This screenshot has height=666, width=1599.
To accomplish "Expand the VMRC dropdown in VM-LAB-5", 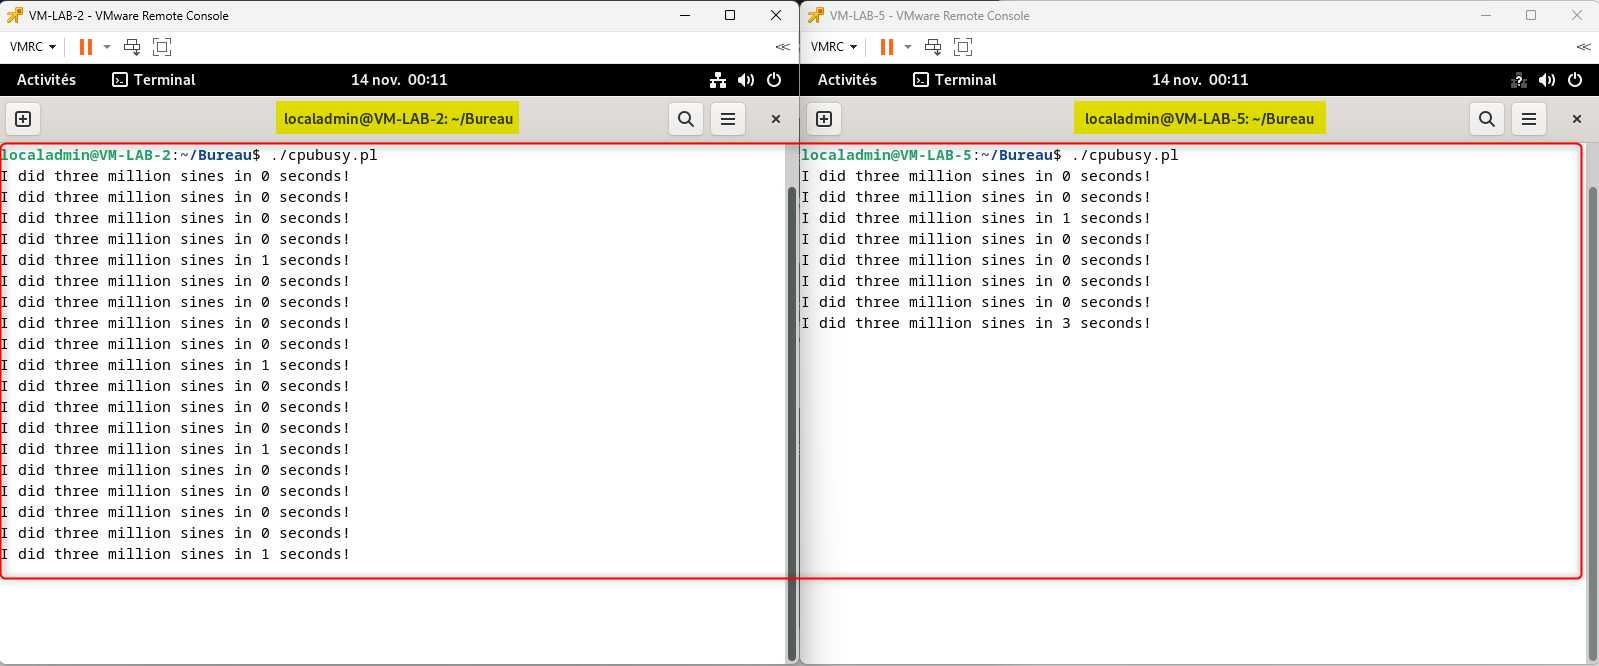I will (834, 47).
